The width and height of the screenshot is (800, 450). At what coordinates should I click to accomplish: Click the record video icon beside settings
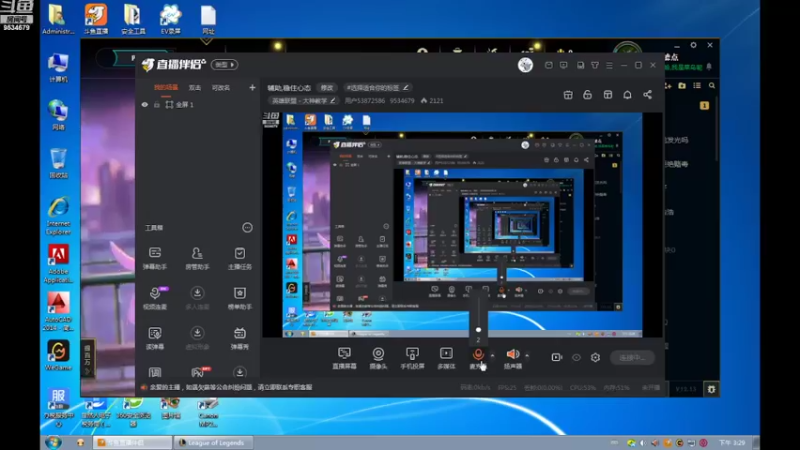tap(557, 358)
